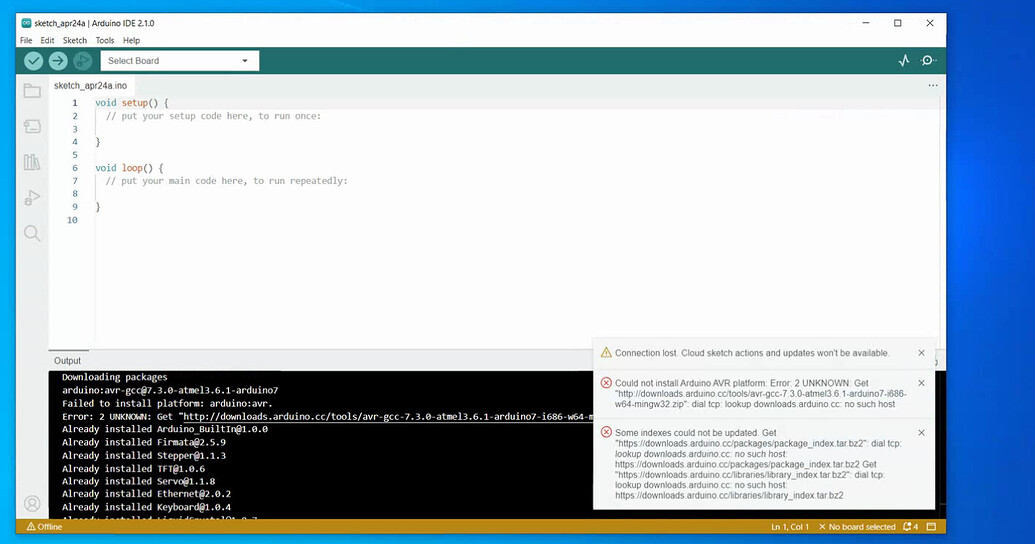Screen dimensions: 1035x544
Task: Open the Search sidebar panel
Action: click(x=32, y=233)
